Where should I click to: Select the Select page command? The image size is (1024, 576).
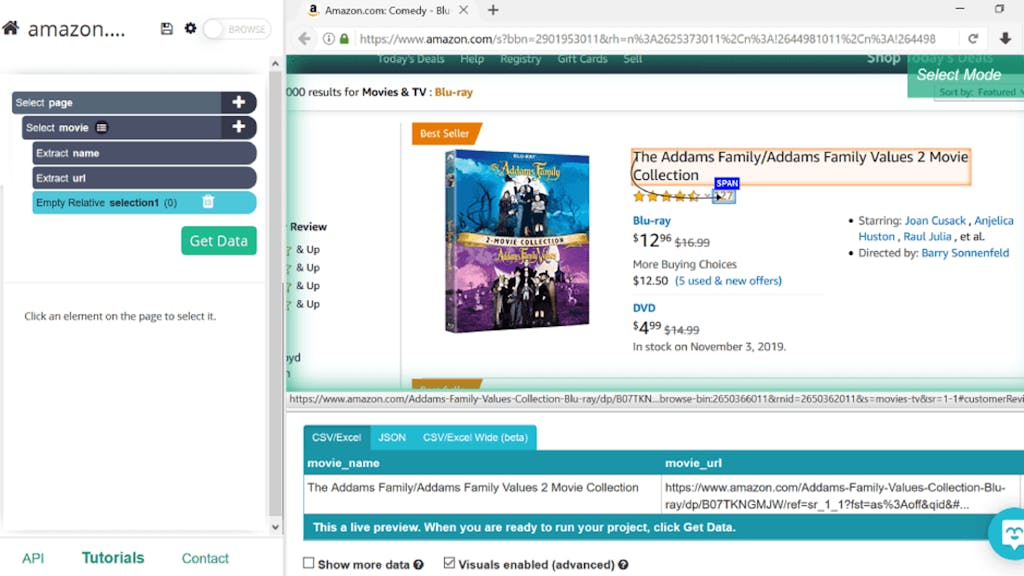[118, 103]
